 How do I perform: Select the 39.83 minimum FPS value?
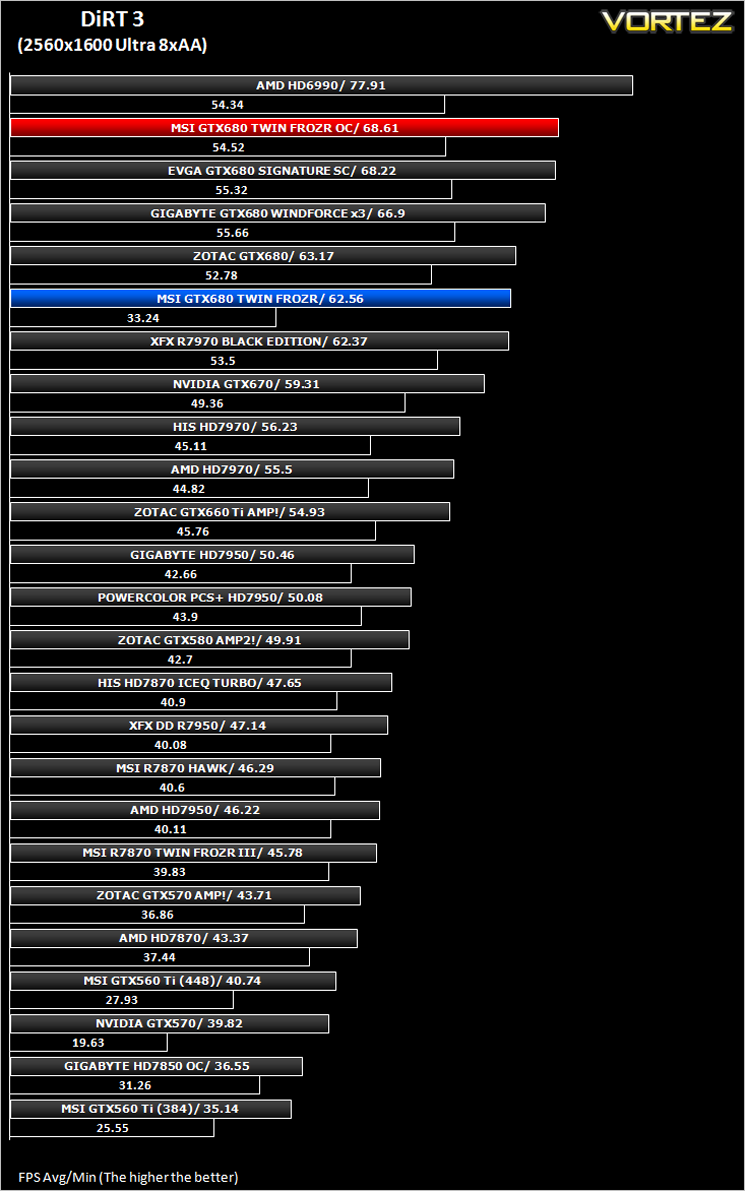click(x=169, y=872)
